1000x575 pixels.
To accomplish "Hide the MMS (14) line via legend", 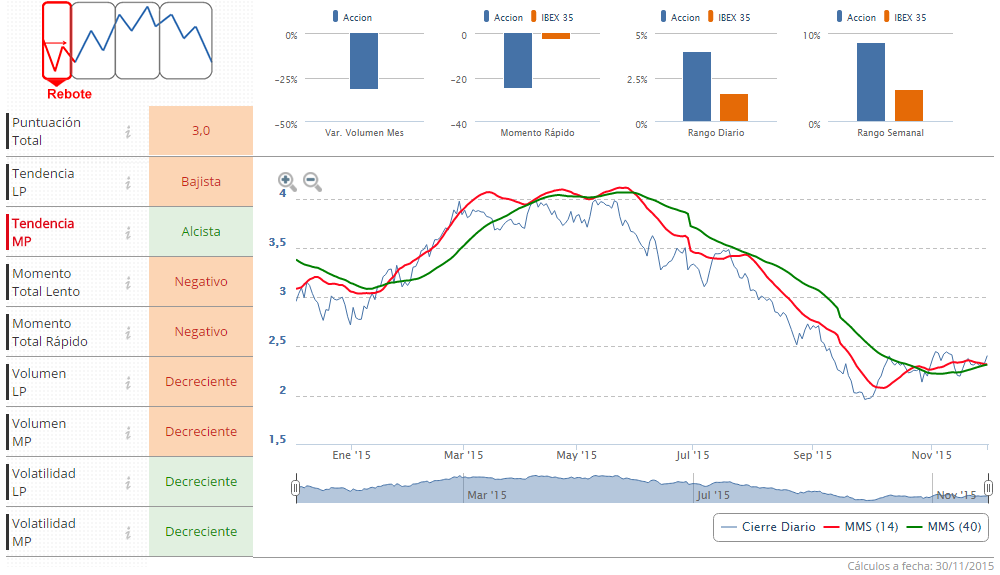I will [863, 527].
